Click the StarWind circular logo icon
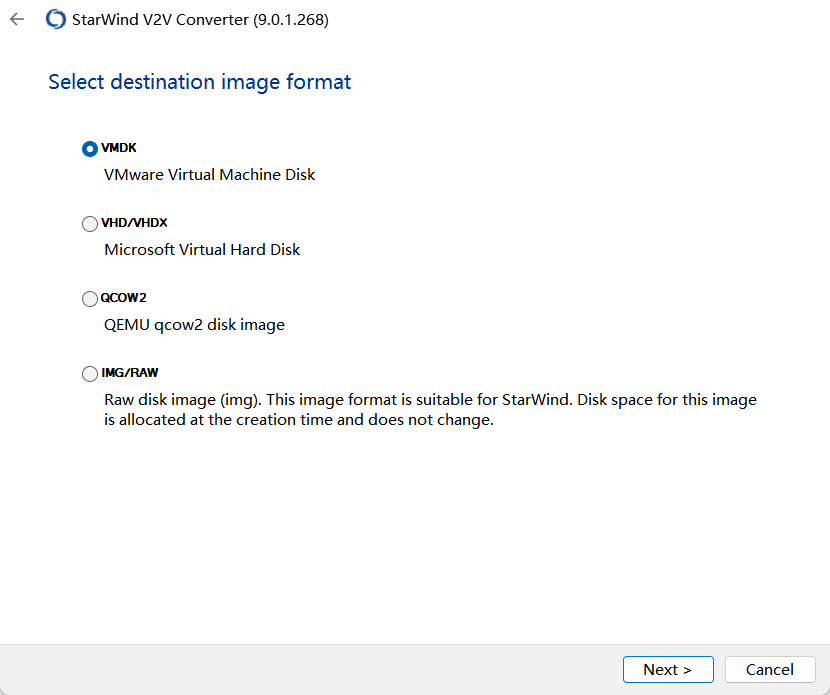The height and width of the screenshot is (695, 830). 56,20
